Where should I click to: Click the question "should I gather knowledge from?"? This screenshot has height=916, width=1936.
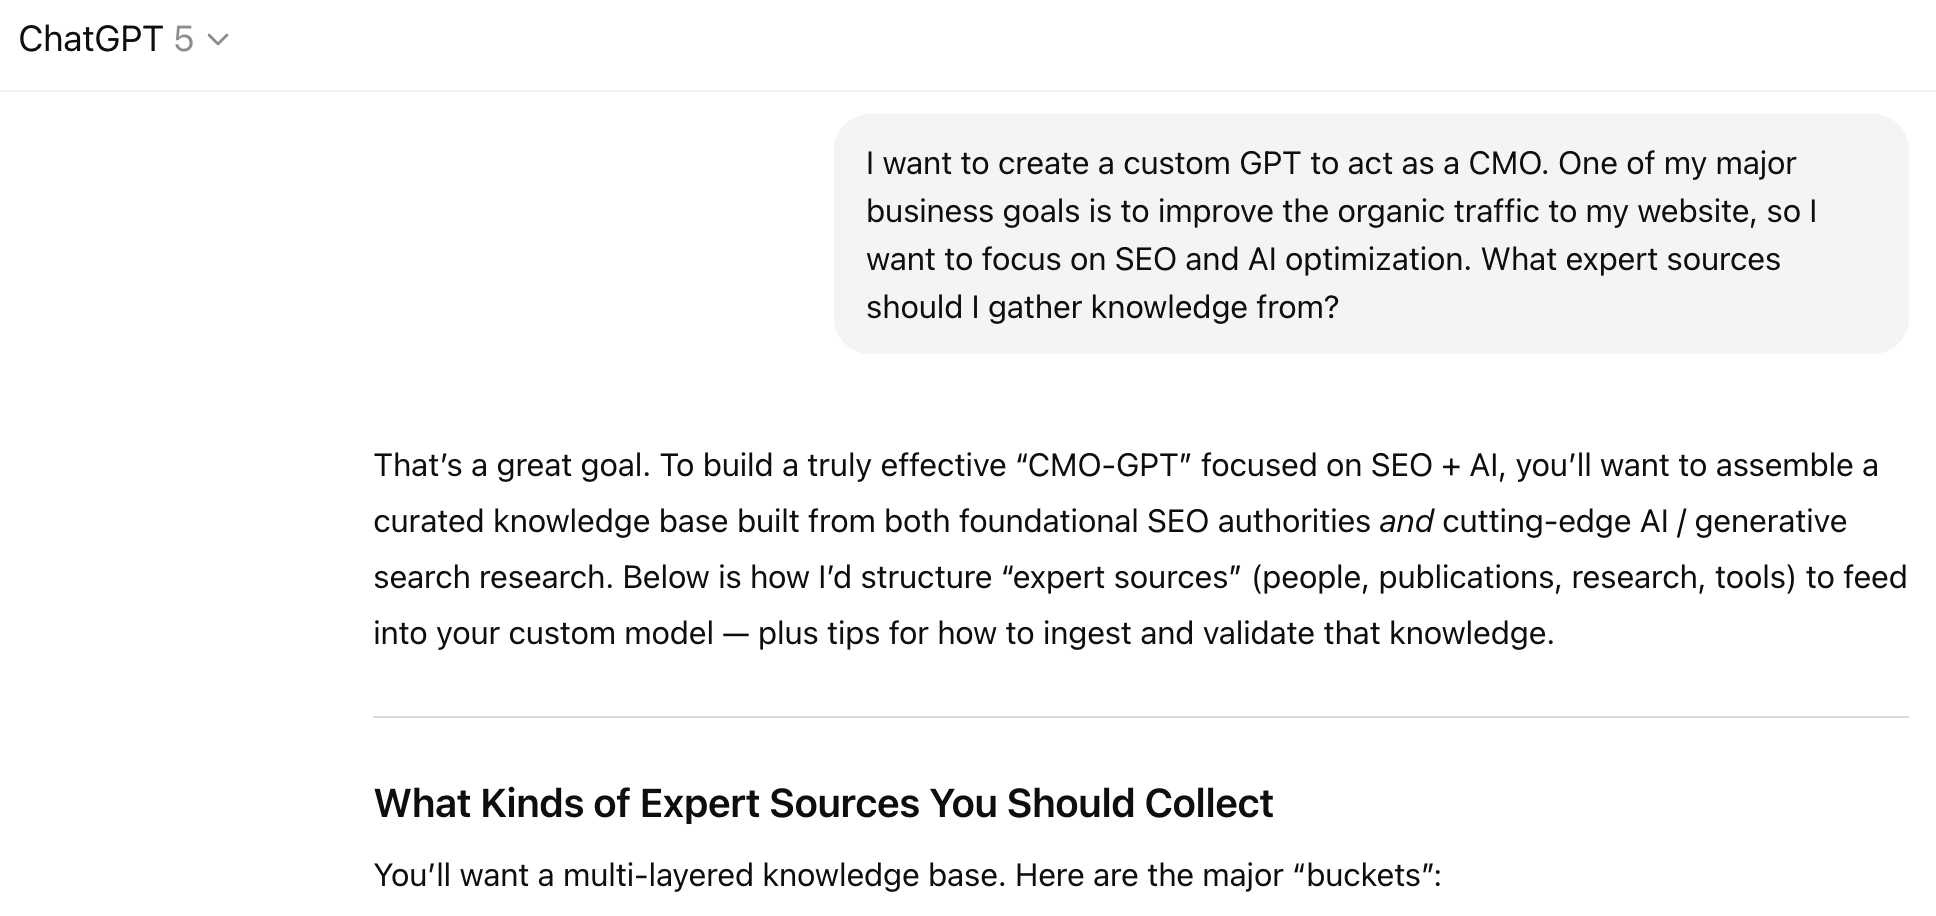(1102, 307)
